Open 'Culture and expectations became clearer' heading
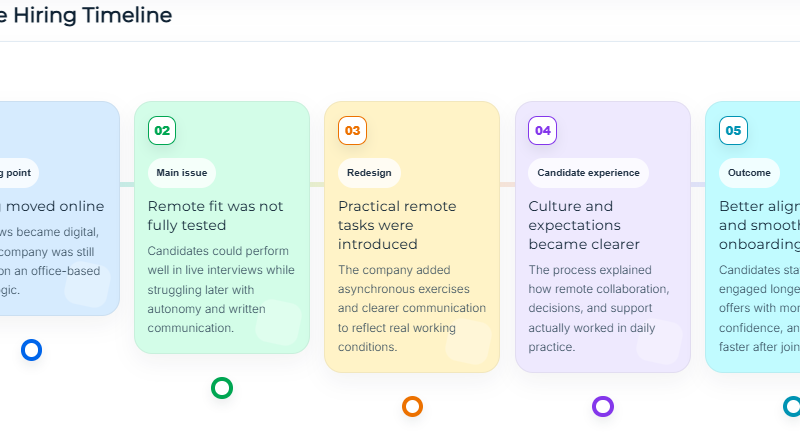The width and height of the screenshot is (800, 434). click(584, 225)
